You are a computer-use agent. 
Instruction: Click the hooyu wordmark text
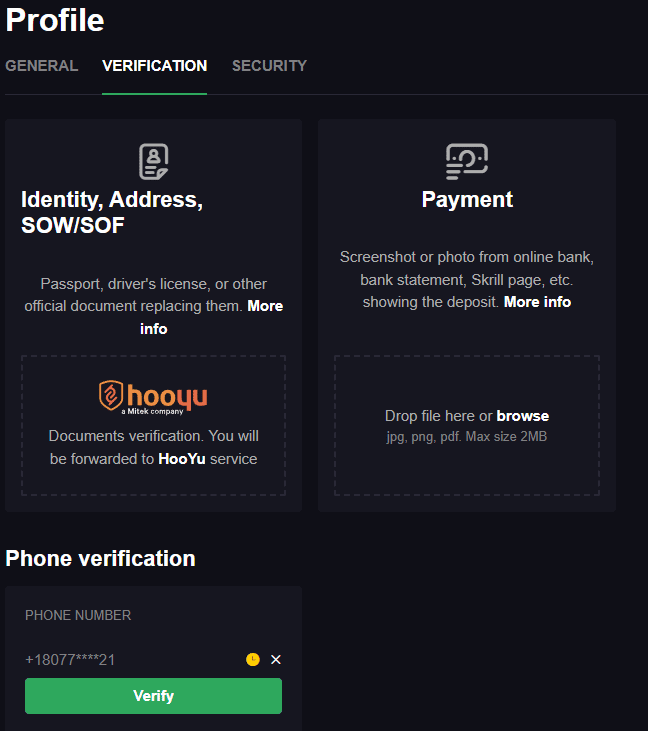point(167,396)
